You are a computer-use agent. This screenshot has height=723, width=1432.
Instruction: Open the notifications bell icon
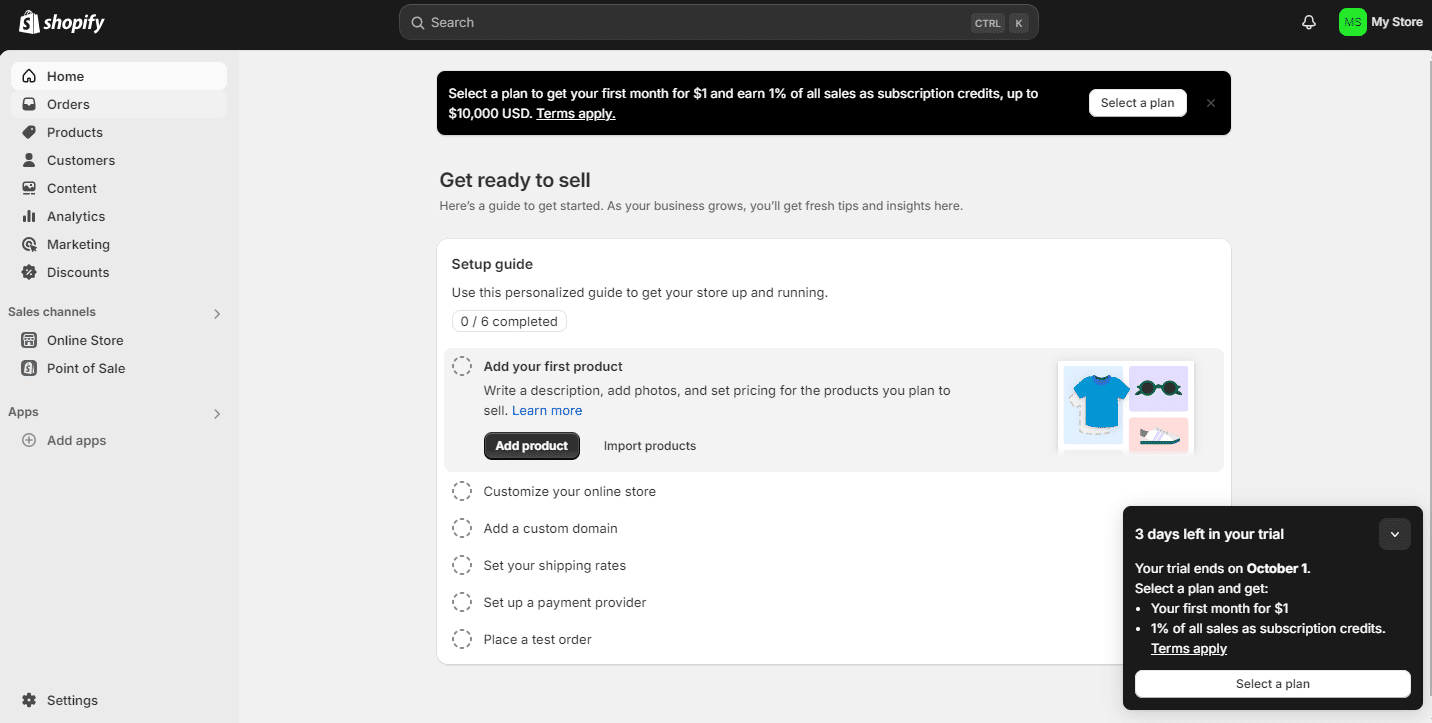1308,22
